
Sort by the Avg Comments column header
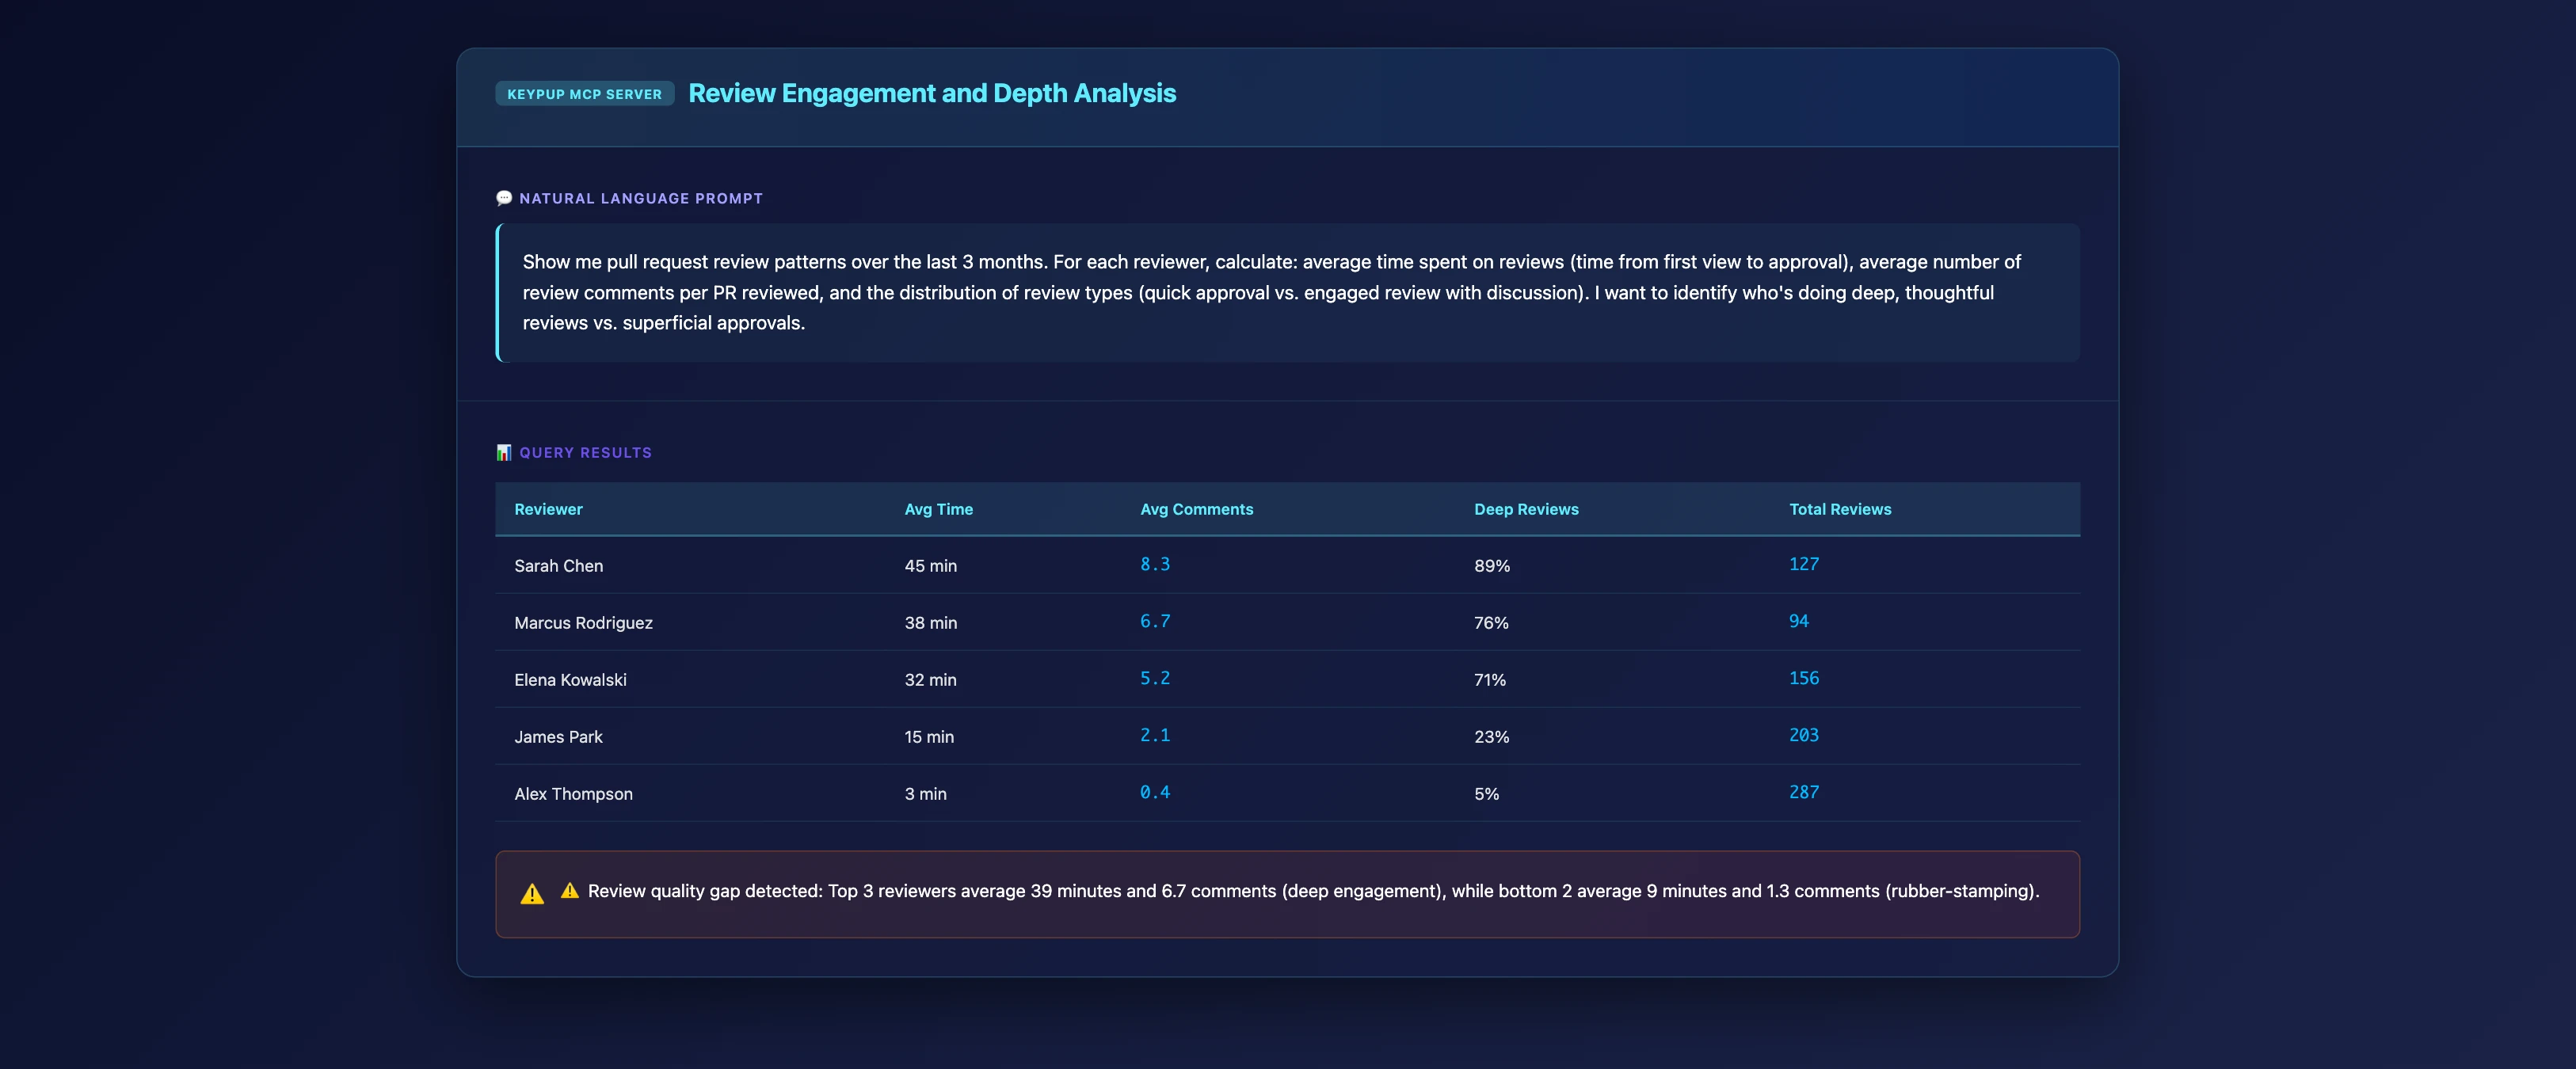tap(1197, 509)
